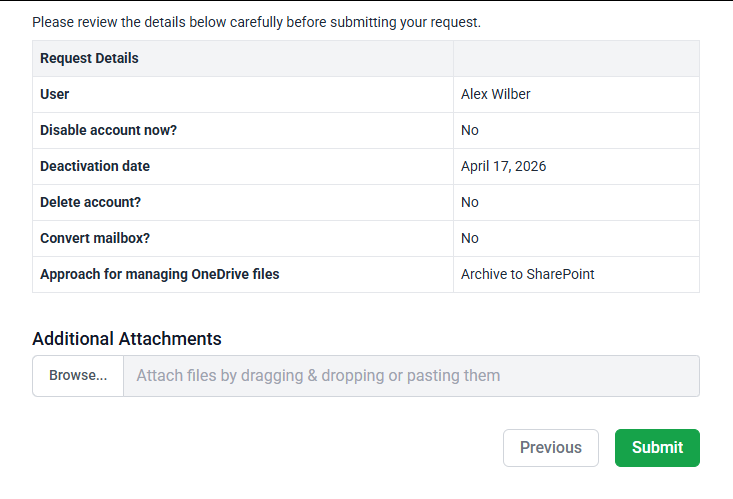Select the Archive to SharePoint value

(528, 274)
